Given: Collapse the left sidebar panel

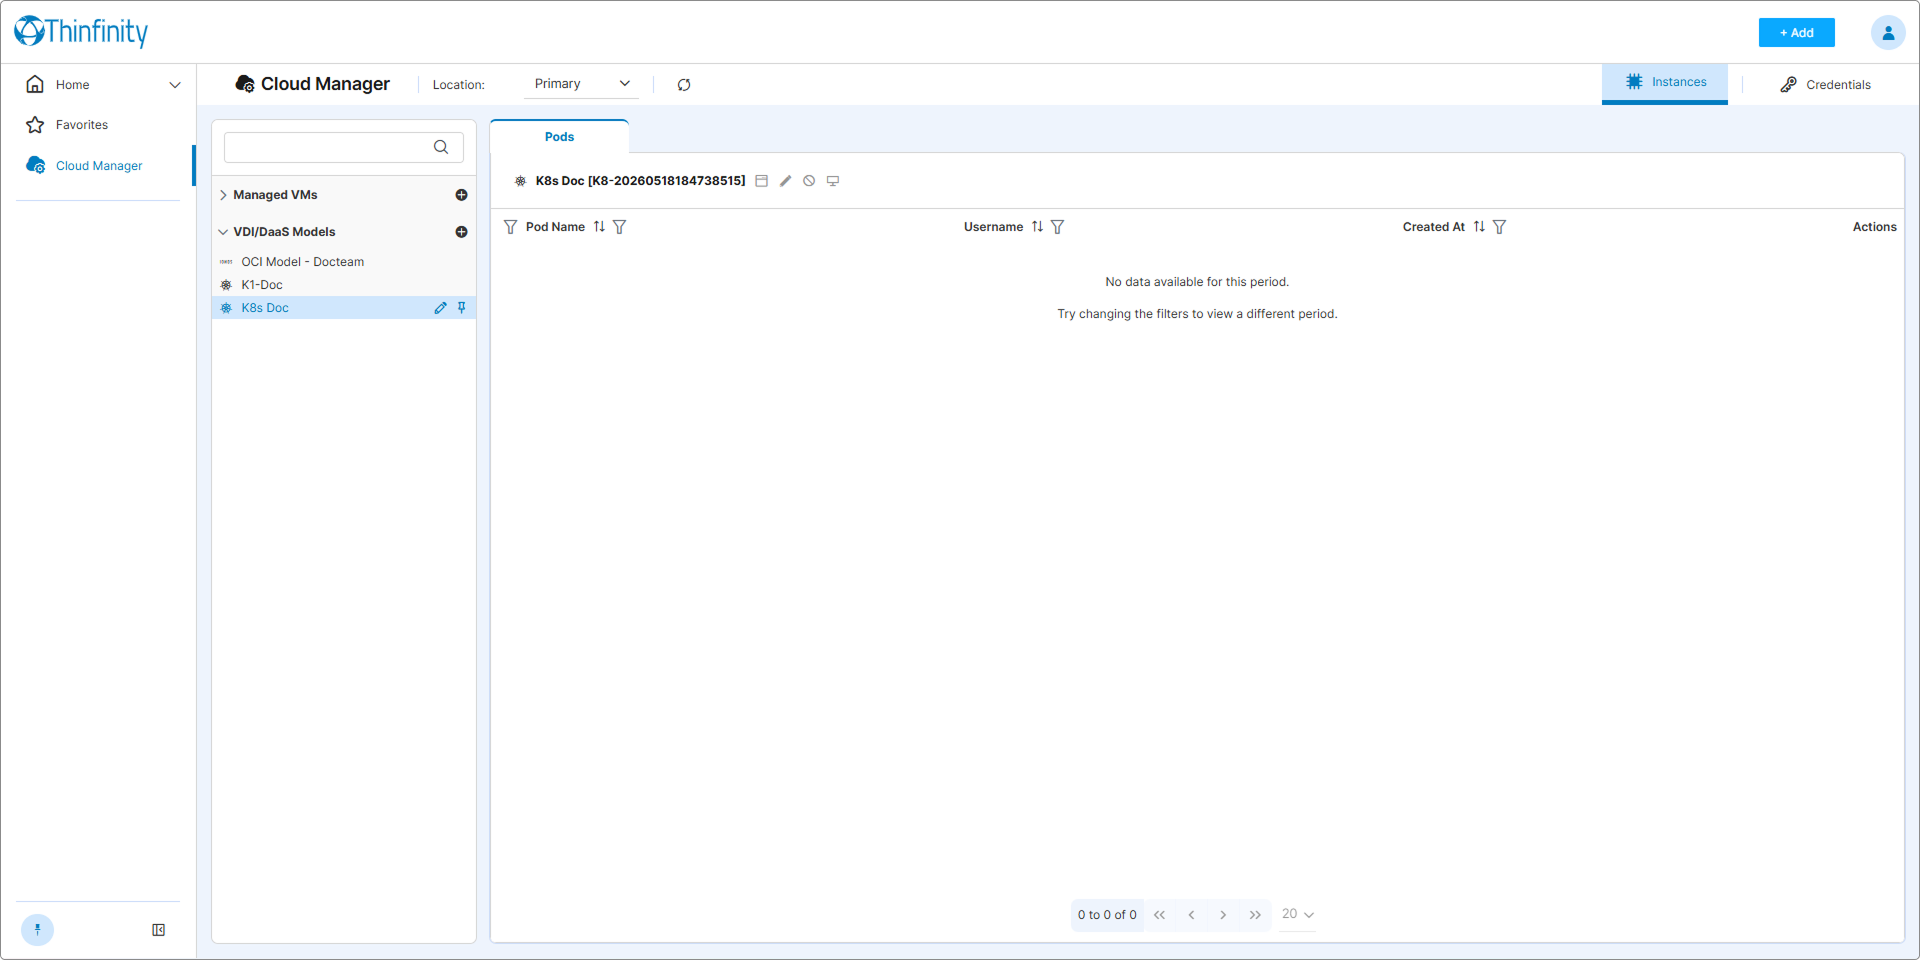Looking at the screenshot, I should (x=158, y=930).
